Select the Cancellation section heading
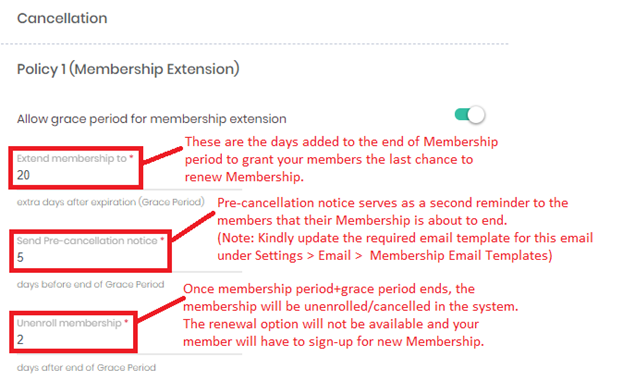Viewport: 623px width, 381px height. 62,18
